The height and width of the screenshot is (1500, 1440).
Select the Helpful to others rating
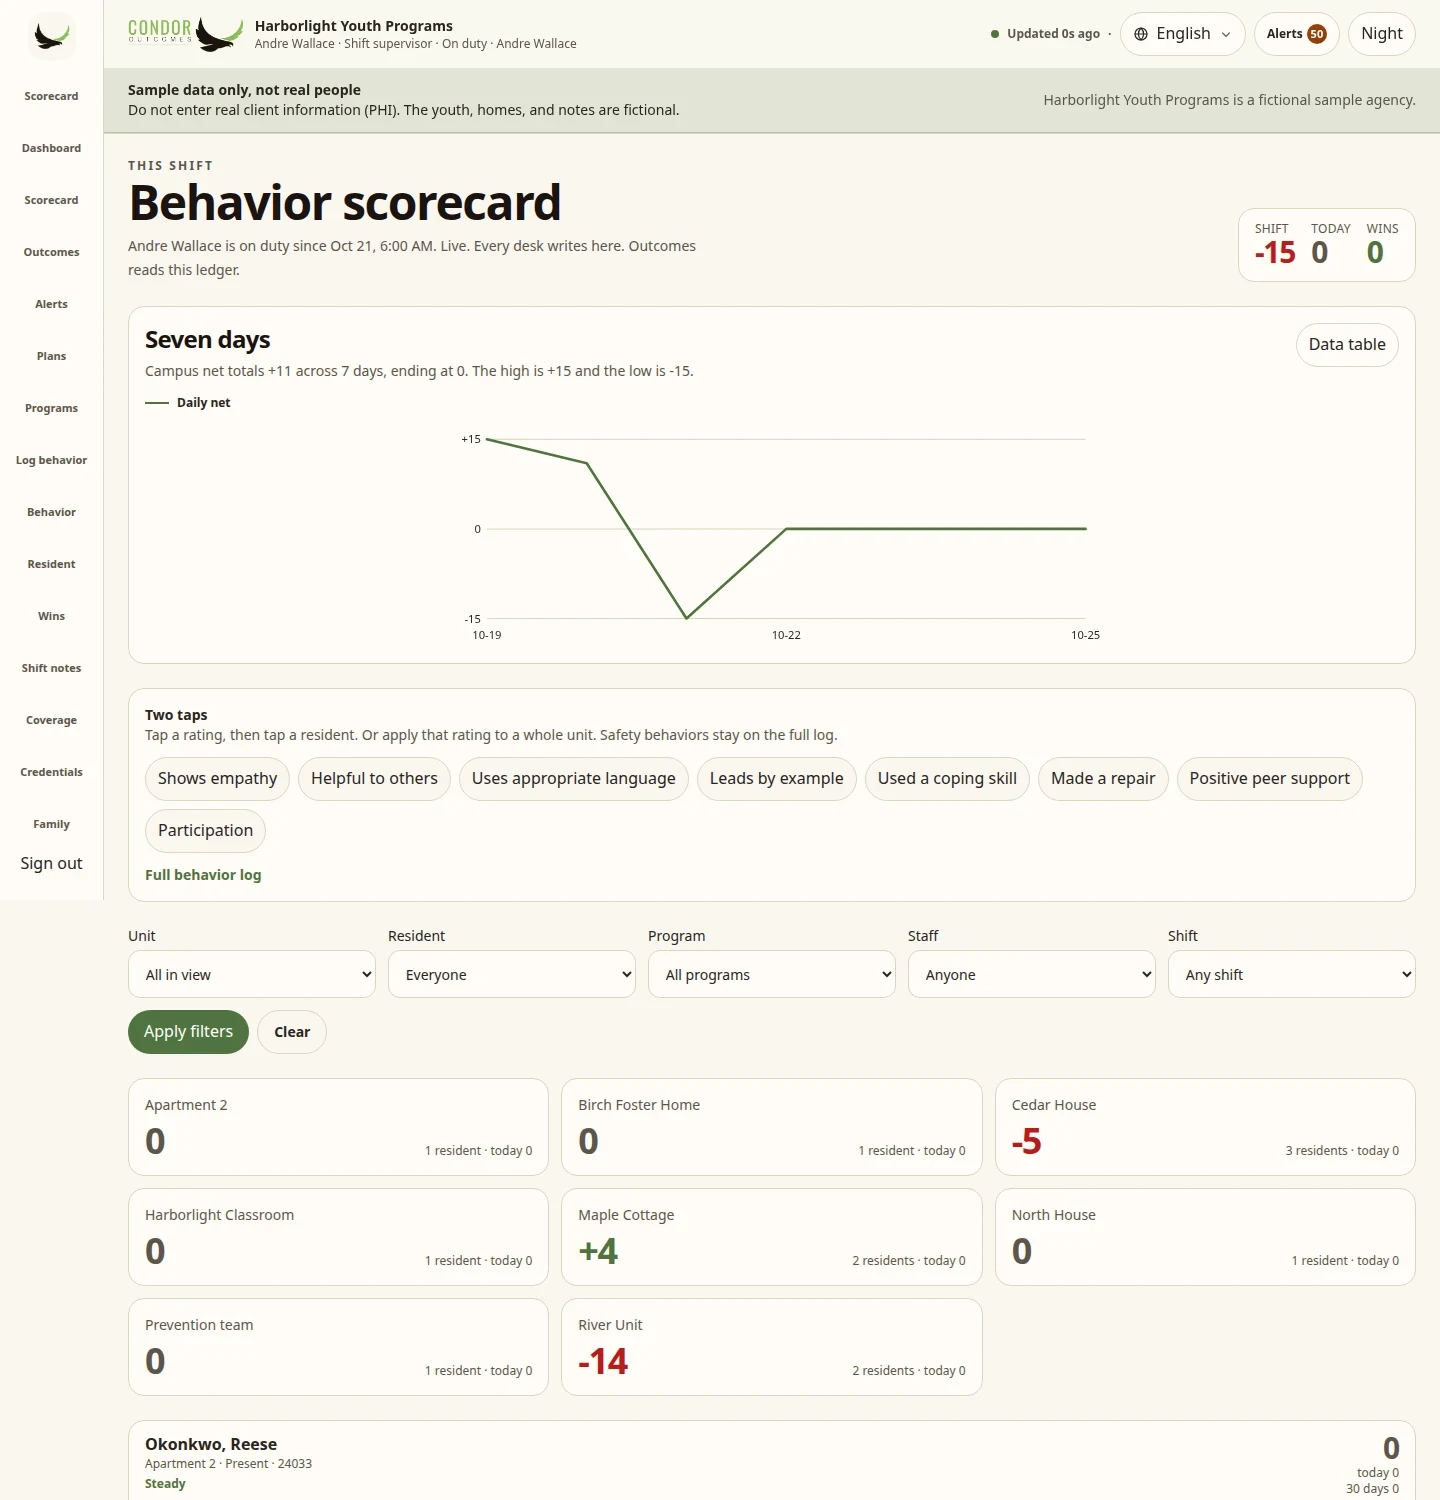pos(374,779)
